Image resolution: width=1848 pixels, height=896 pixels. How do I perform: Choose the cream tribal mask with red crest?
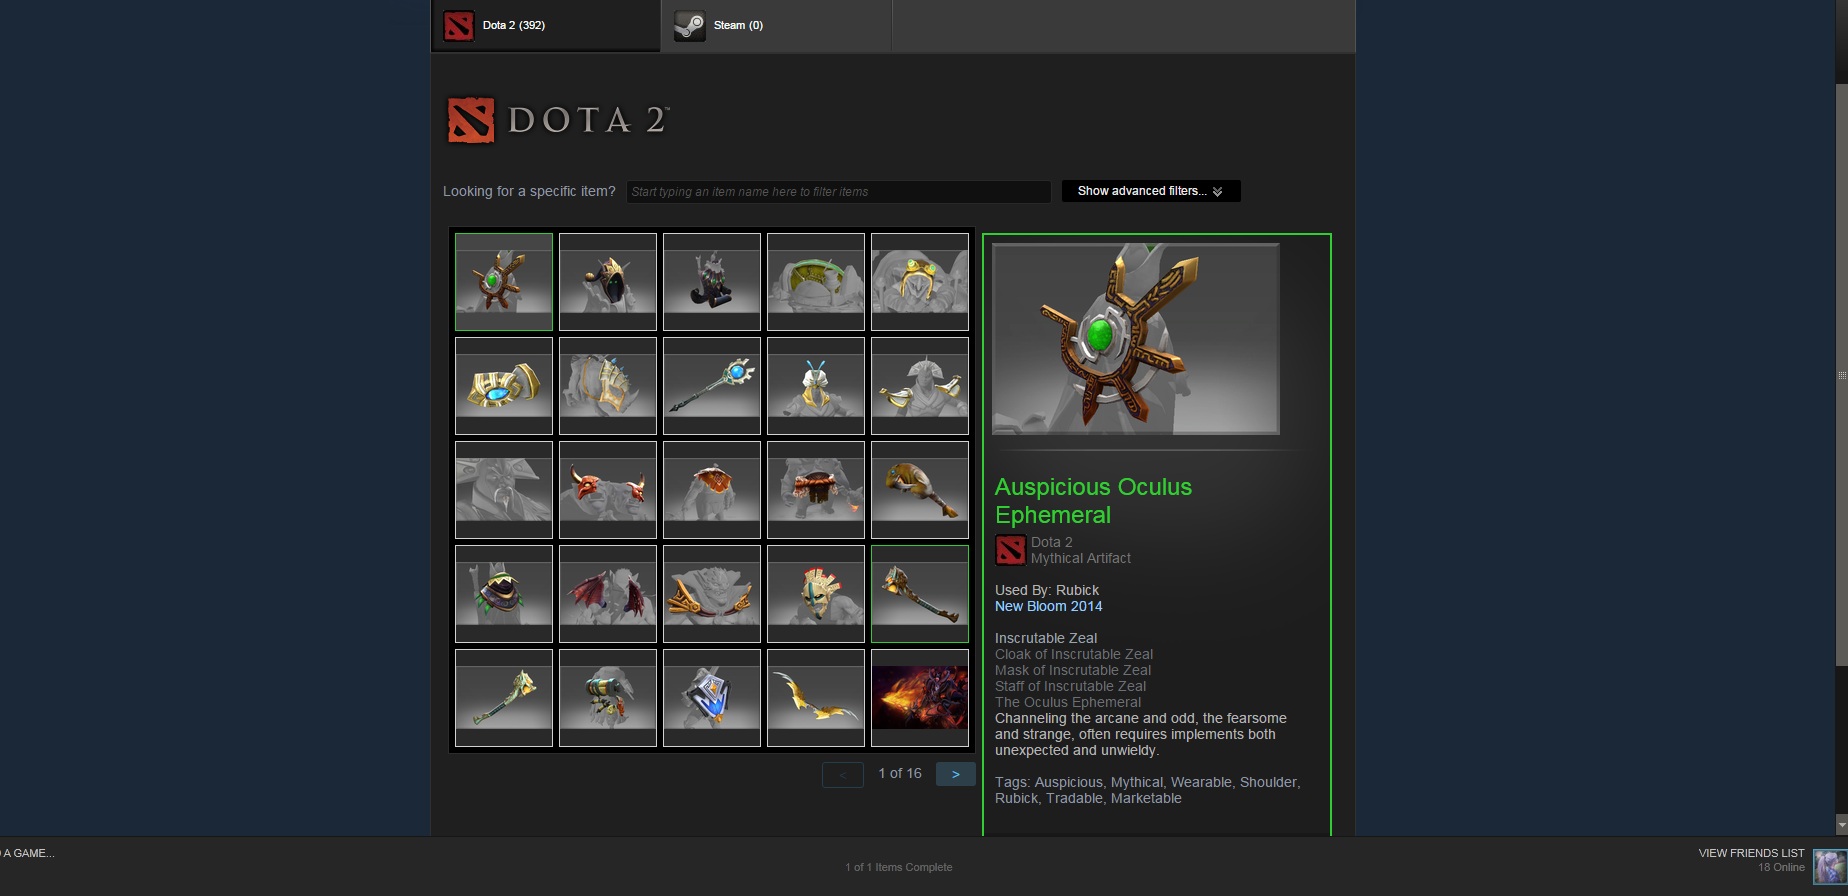click(x=816, y=594)
